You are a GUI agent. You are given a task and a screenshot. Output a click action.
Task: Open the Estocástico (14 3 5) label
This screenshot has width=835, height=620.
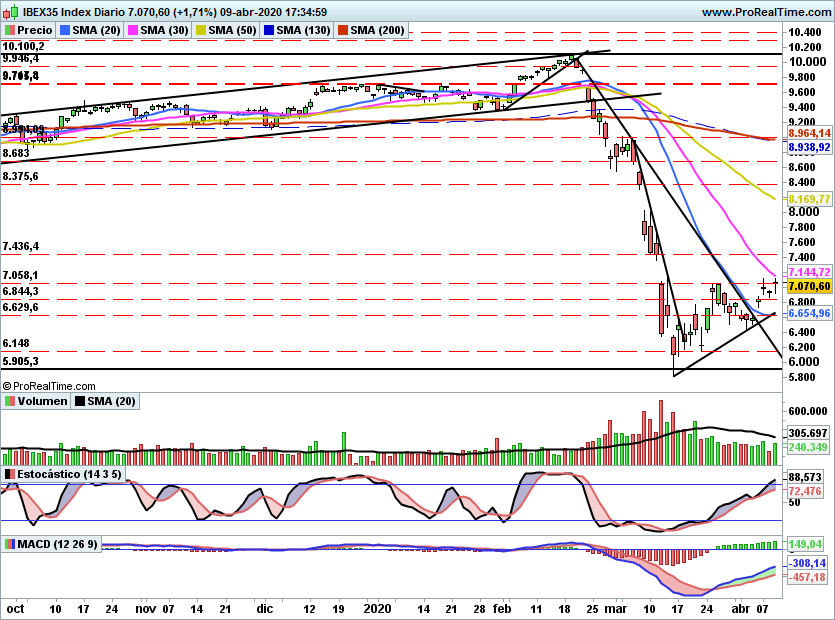69,474
